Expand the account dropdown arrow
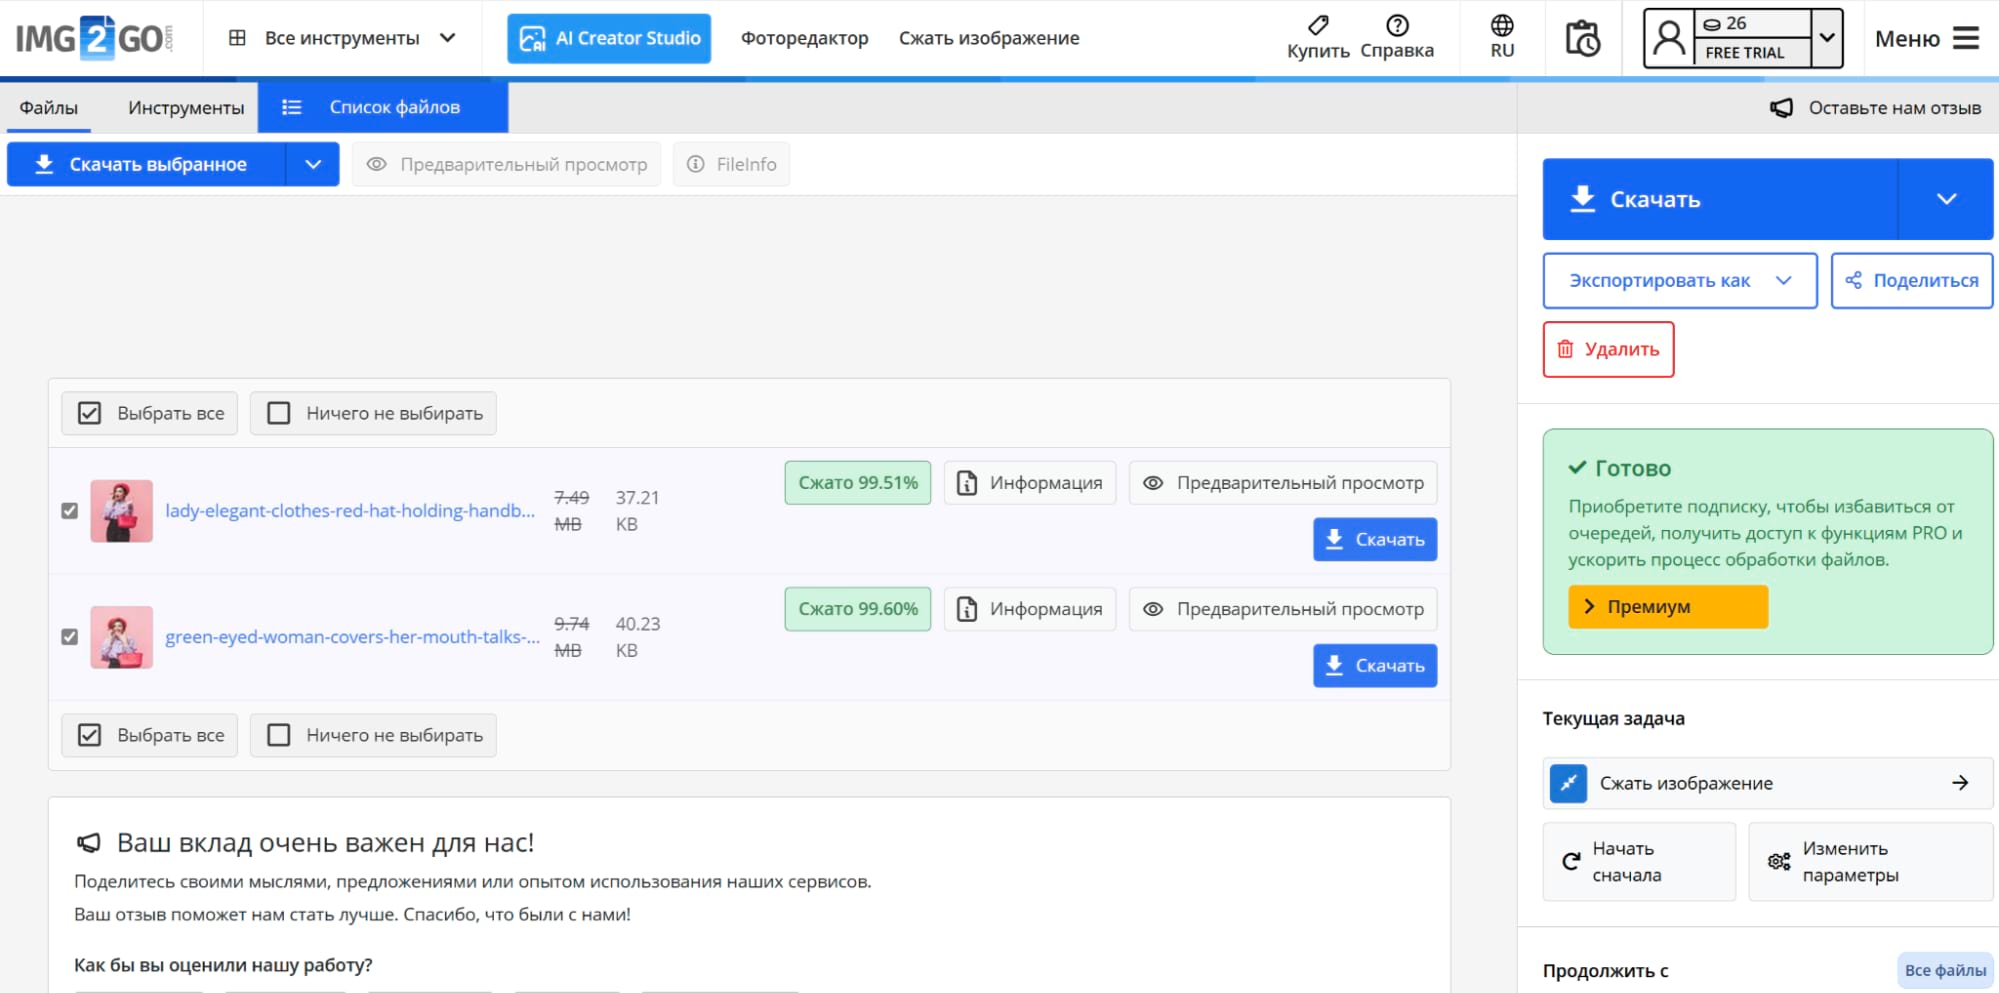 [x=1827, y=38]
